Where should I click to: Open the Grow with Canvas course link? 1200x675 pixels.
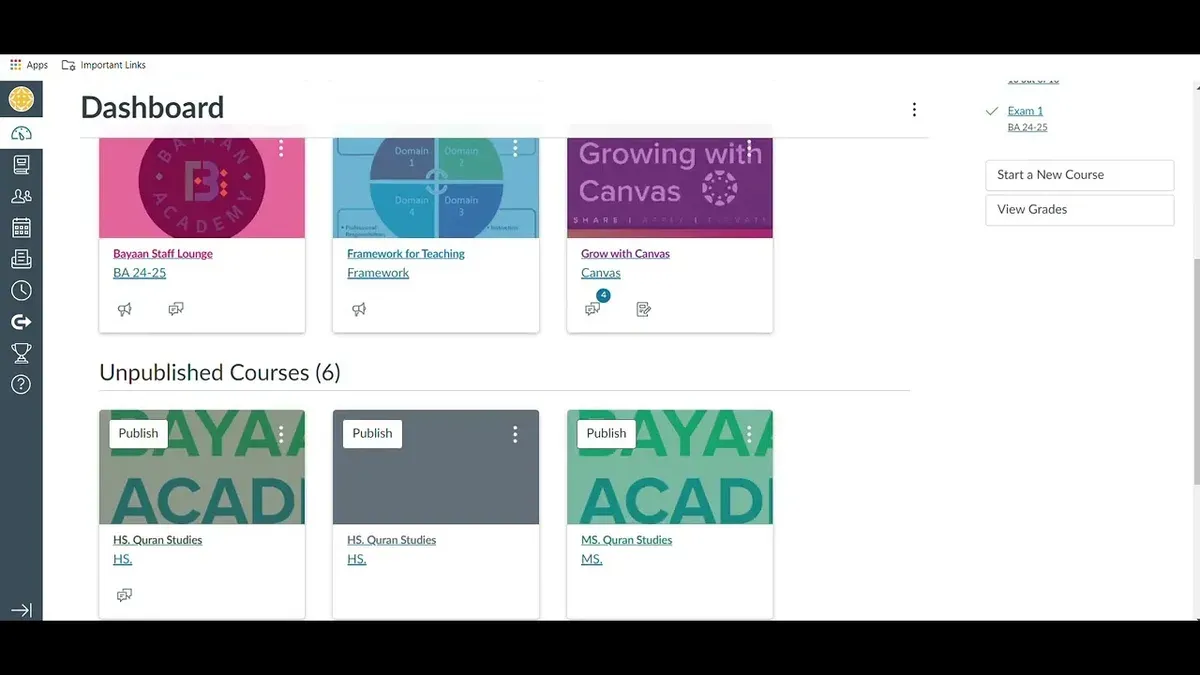tap(625, 254)
